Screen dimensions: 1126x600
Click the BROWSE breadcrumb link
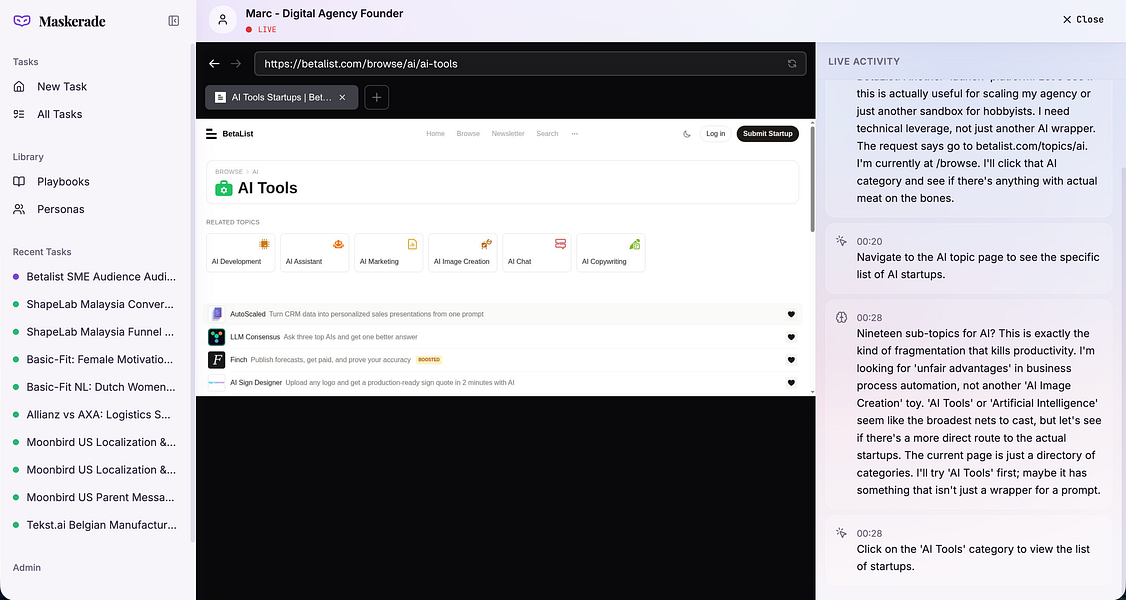228,172
